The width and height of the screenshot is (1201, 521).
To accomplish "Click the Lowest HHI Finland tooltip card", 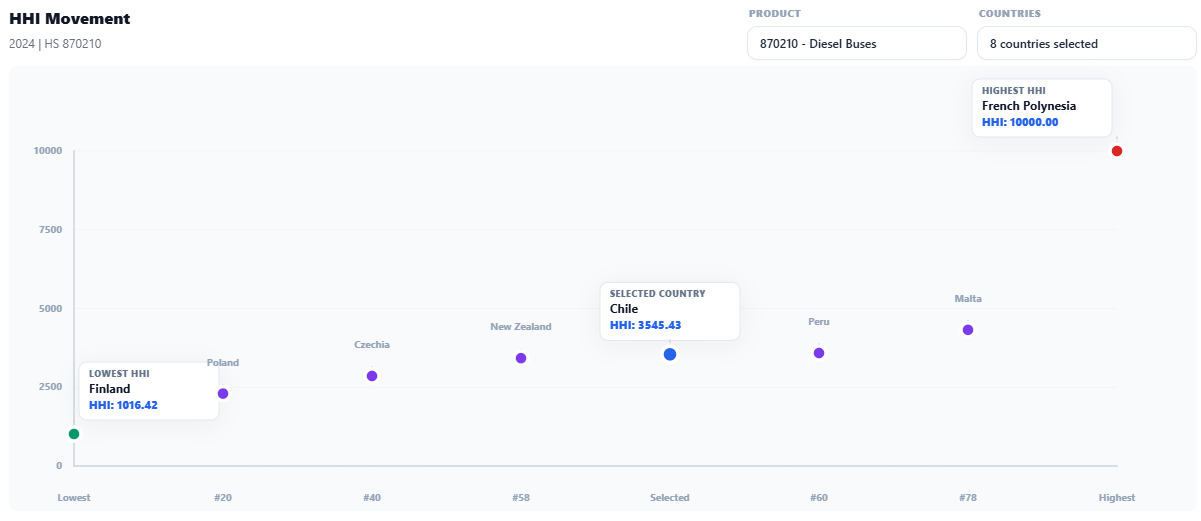I will point(149,391).
